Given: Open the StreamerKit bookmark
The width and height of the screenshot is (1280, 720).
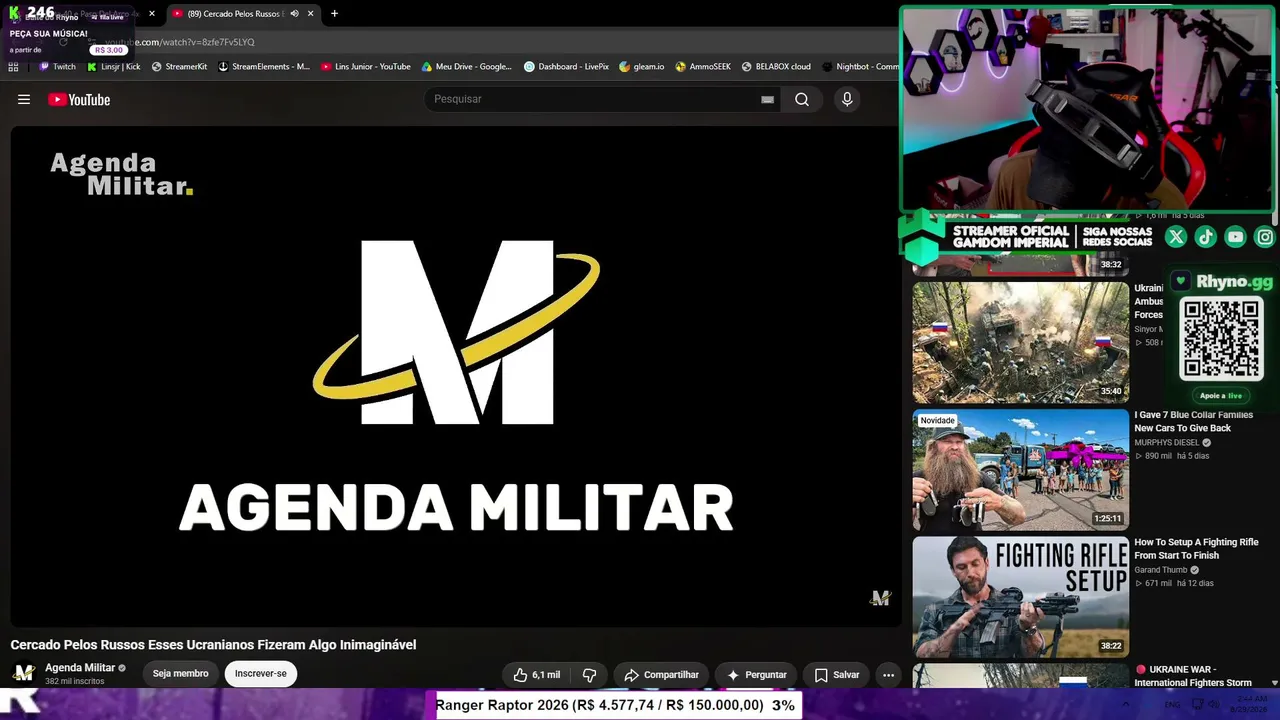Looking at the screenshot, I should coord(179,67).
